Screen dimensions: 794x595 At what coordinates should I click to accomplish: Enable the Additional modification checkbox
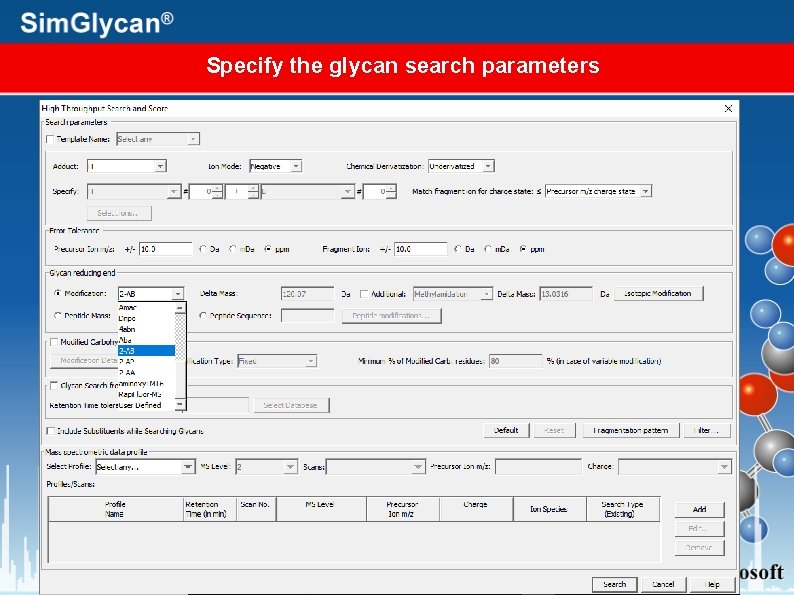tap(364, 294)
